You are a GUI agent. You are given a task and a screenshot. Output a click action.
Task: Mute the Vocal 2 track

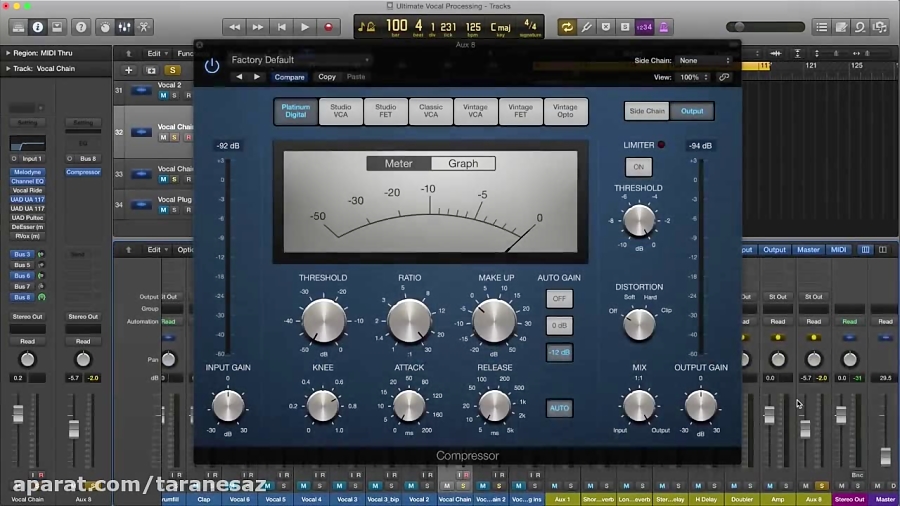click(163, 95)
